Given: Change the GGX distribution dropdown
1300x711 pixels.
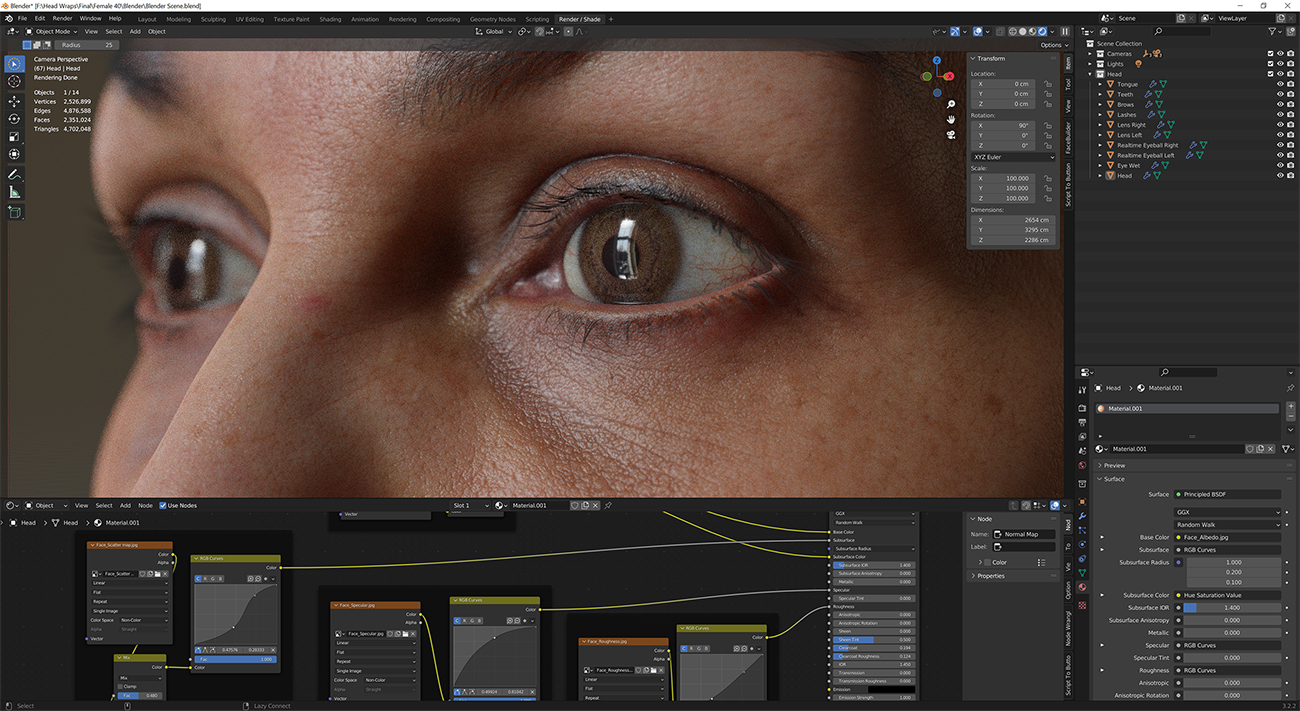Looking at the screenshot, I should 1228,512.
